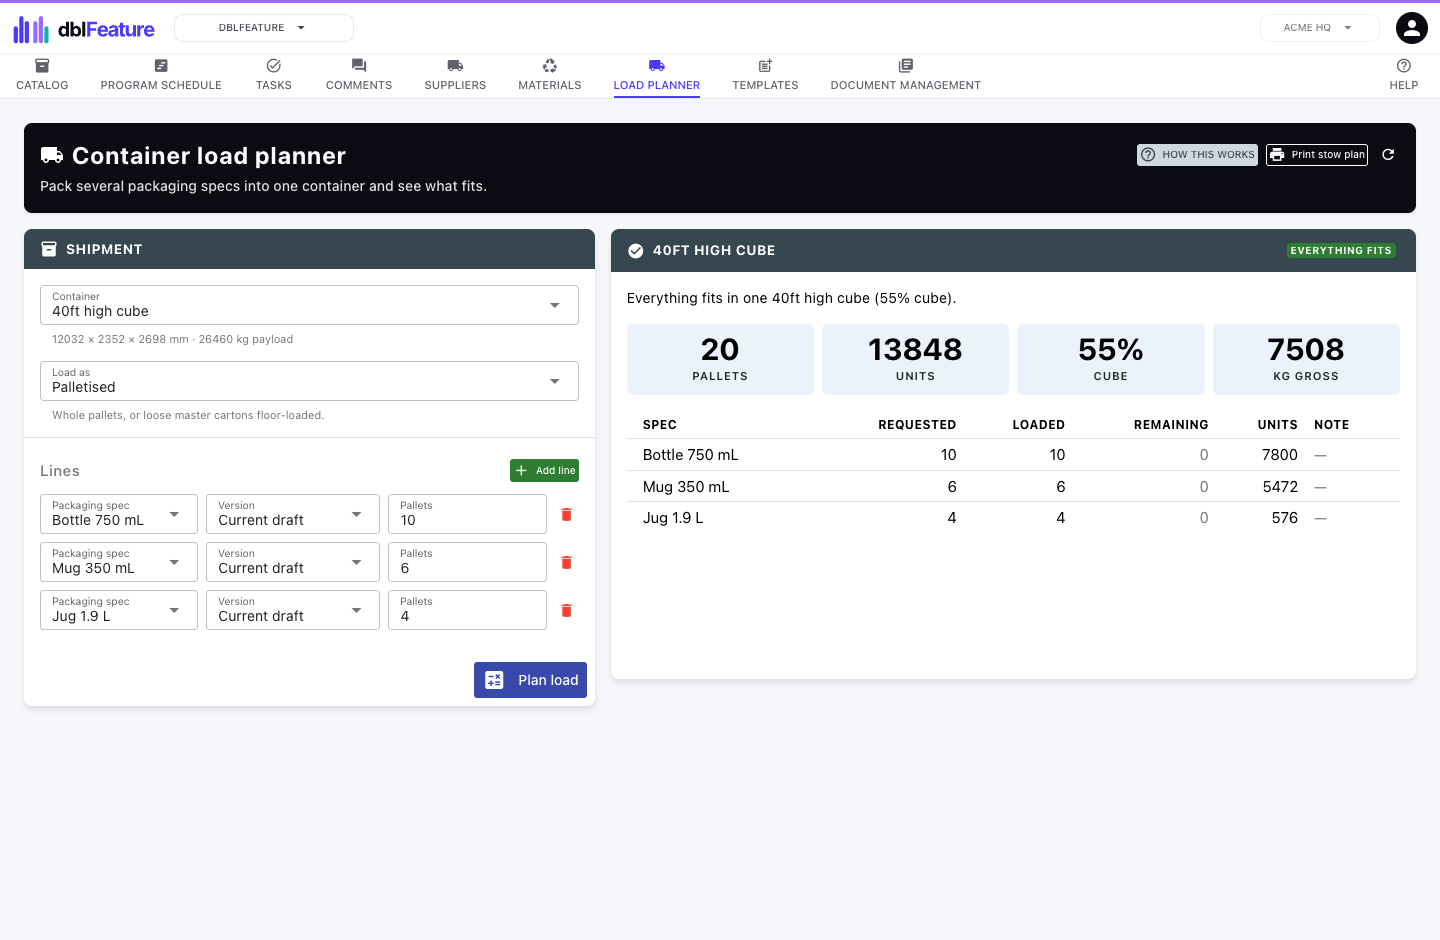Open the Materials tab
The height and width of the screenshot is (940, 1440).
550,75
